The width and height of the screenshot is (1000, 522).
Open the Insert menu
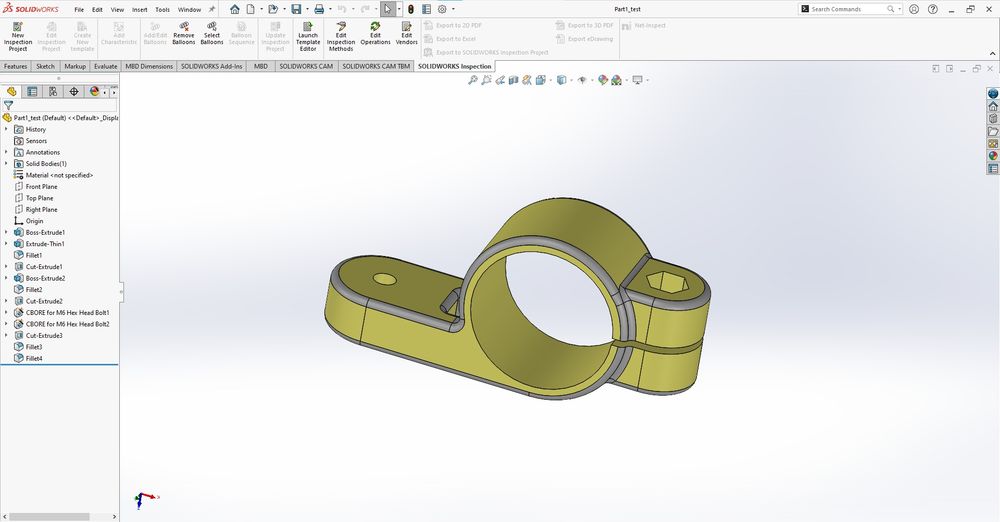tap(139, 9)
